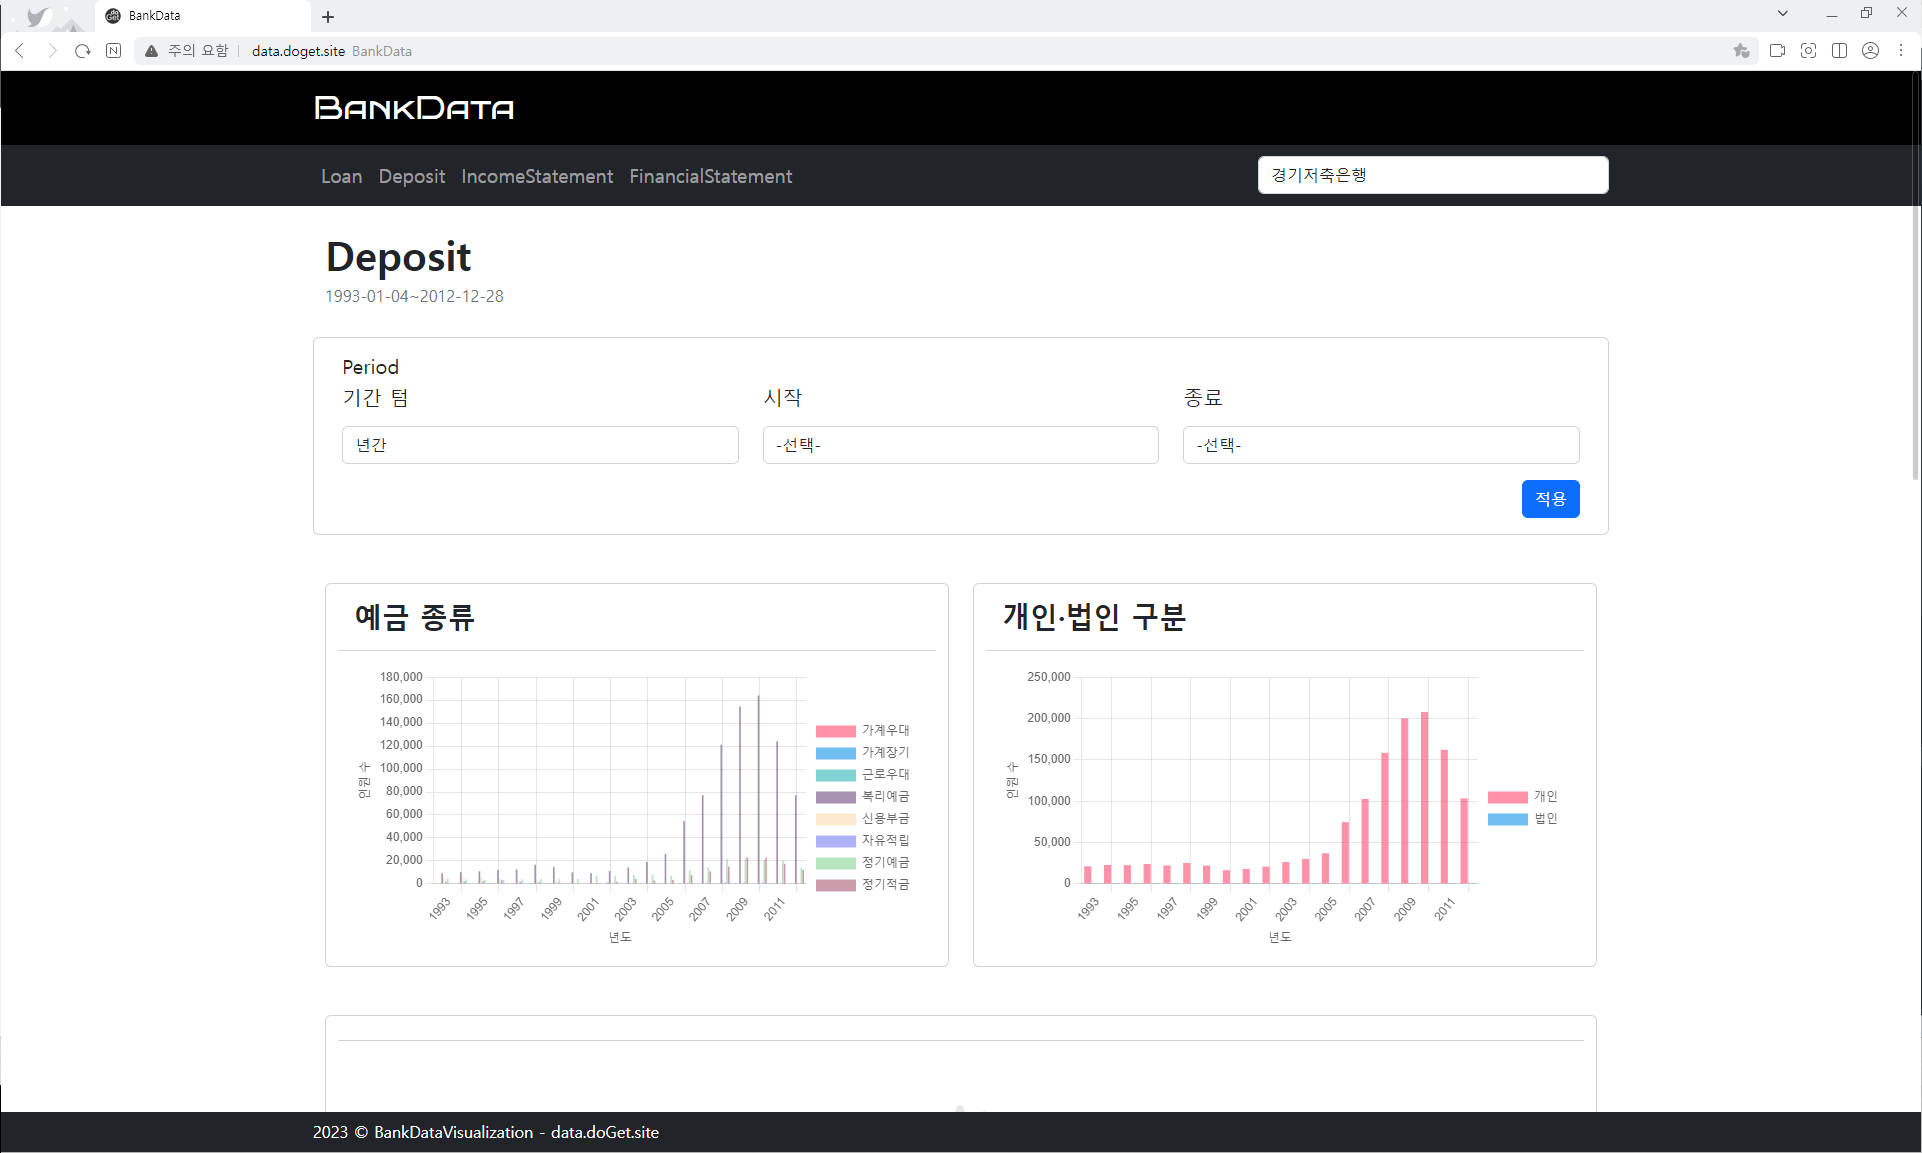Open the browser three-dot menu icon
Image resolution: width=1922 pixels, height=1153 pixels.
tap(1901, 50)
